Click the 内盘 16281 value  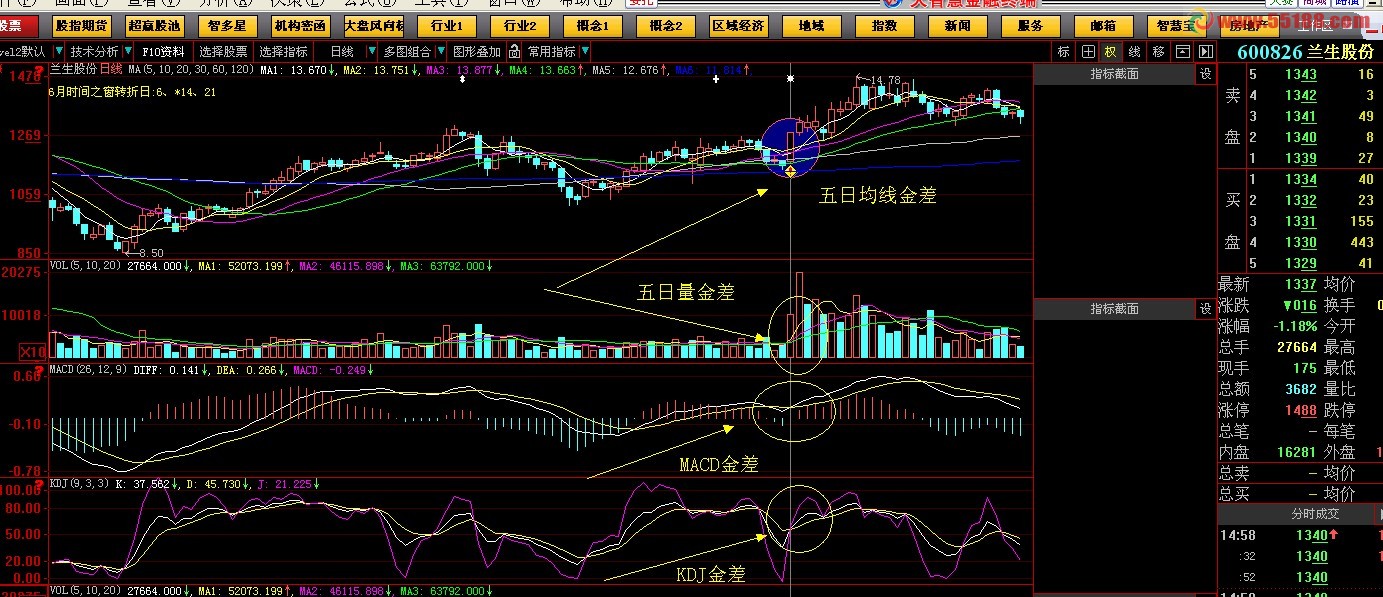pos(1298,452)
